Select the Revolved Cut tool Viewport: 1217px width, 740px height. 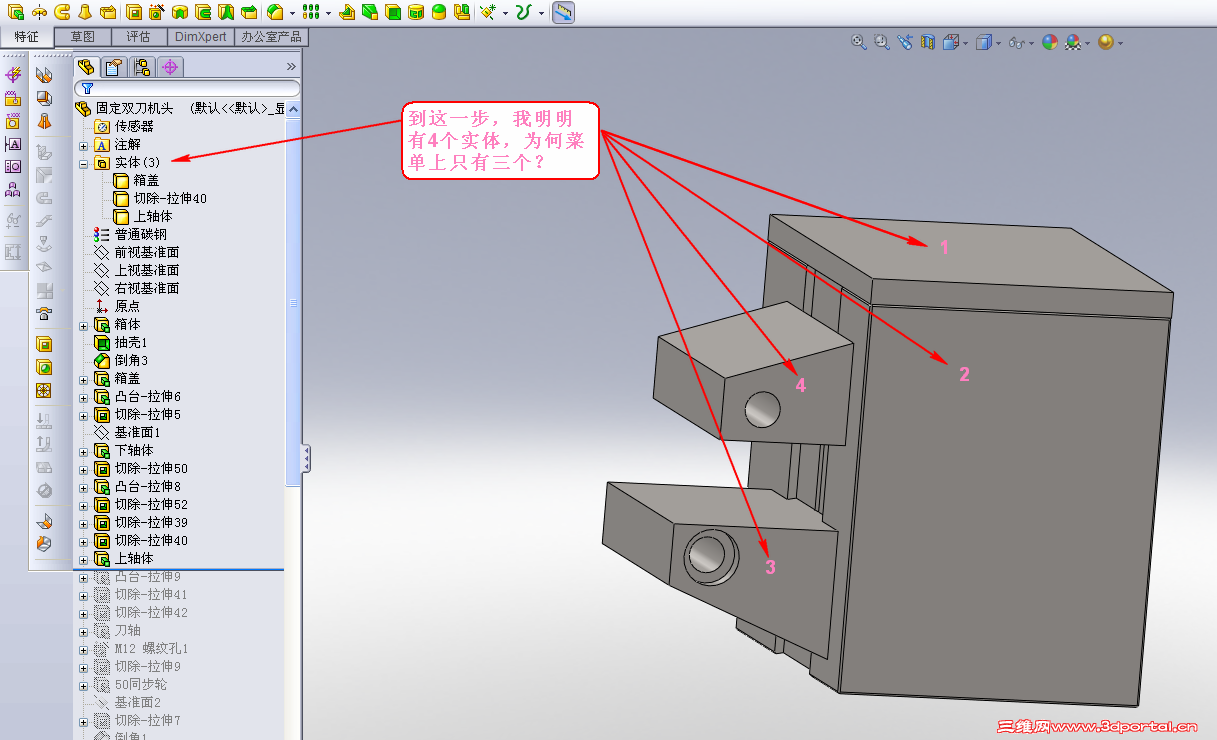[179, 12]
